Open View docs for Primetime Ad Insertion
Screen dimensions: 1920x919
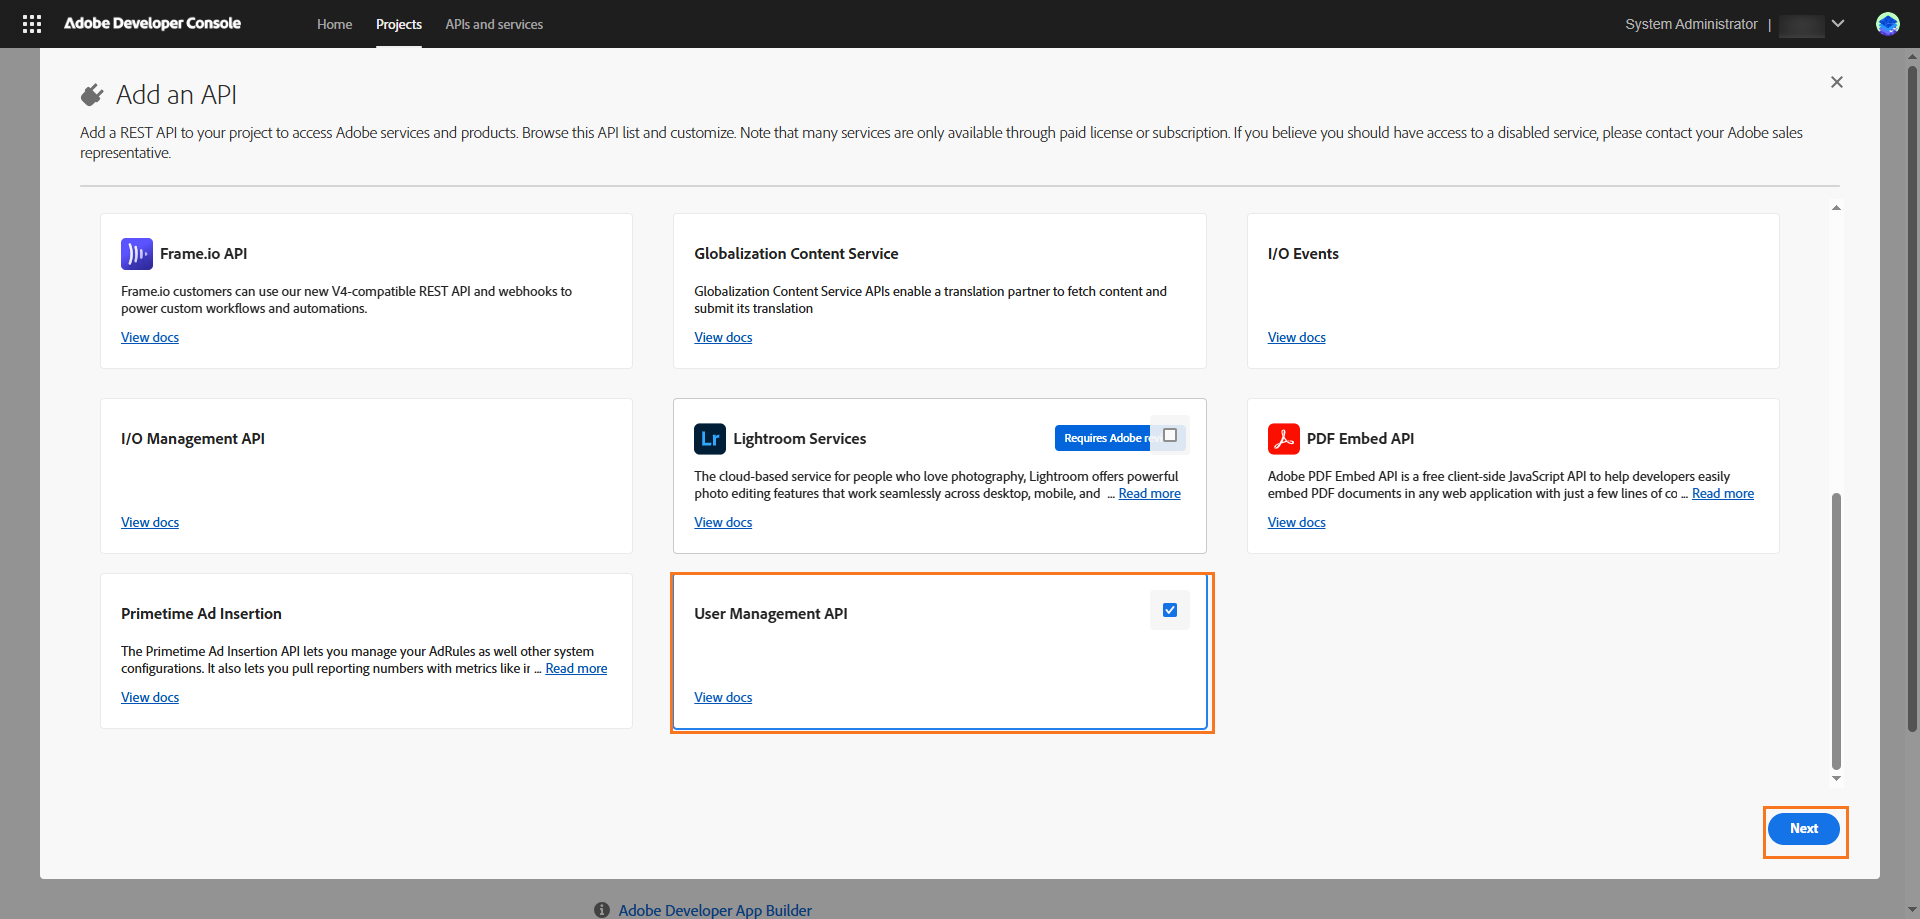[x=150, y=697]
